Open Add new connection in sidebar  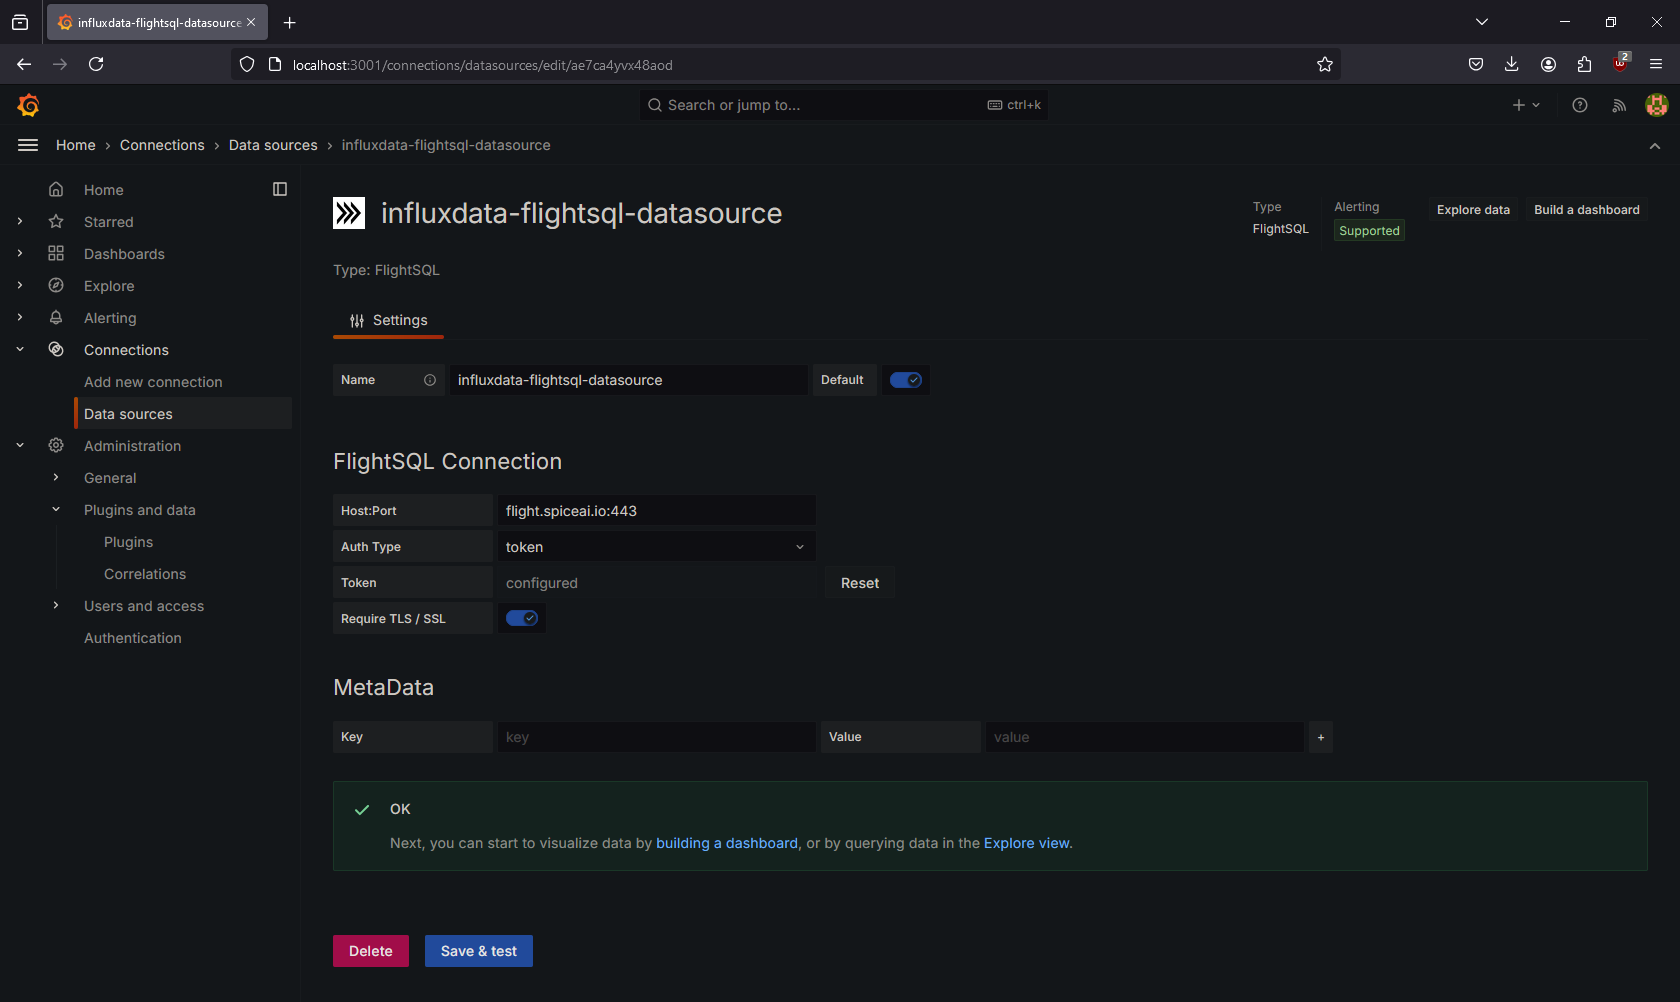click(153, 382)
